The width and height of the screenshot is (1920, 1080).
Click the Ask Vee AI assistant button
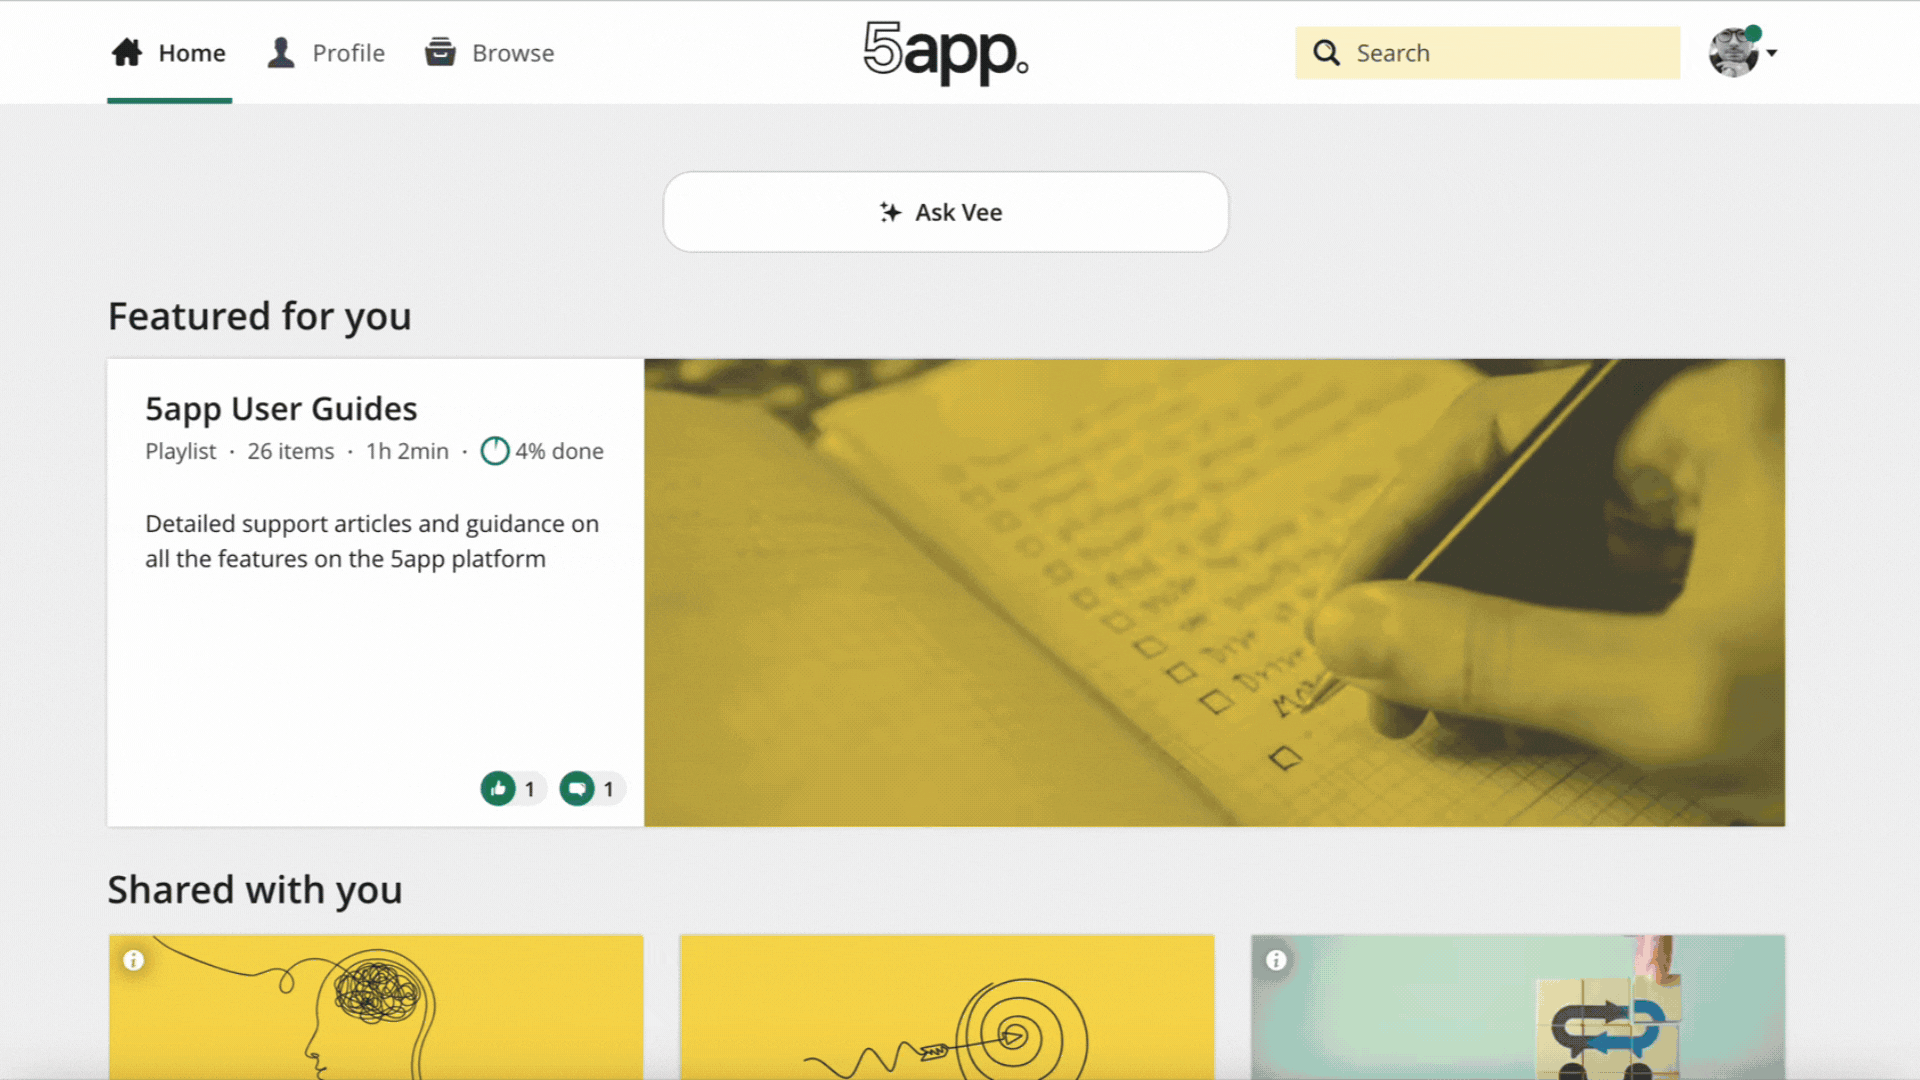(x=947, y=211)
